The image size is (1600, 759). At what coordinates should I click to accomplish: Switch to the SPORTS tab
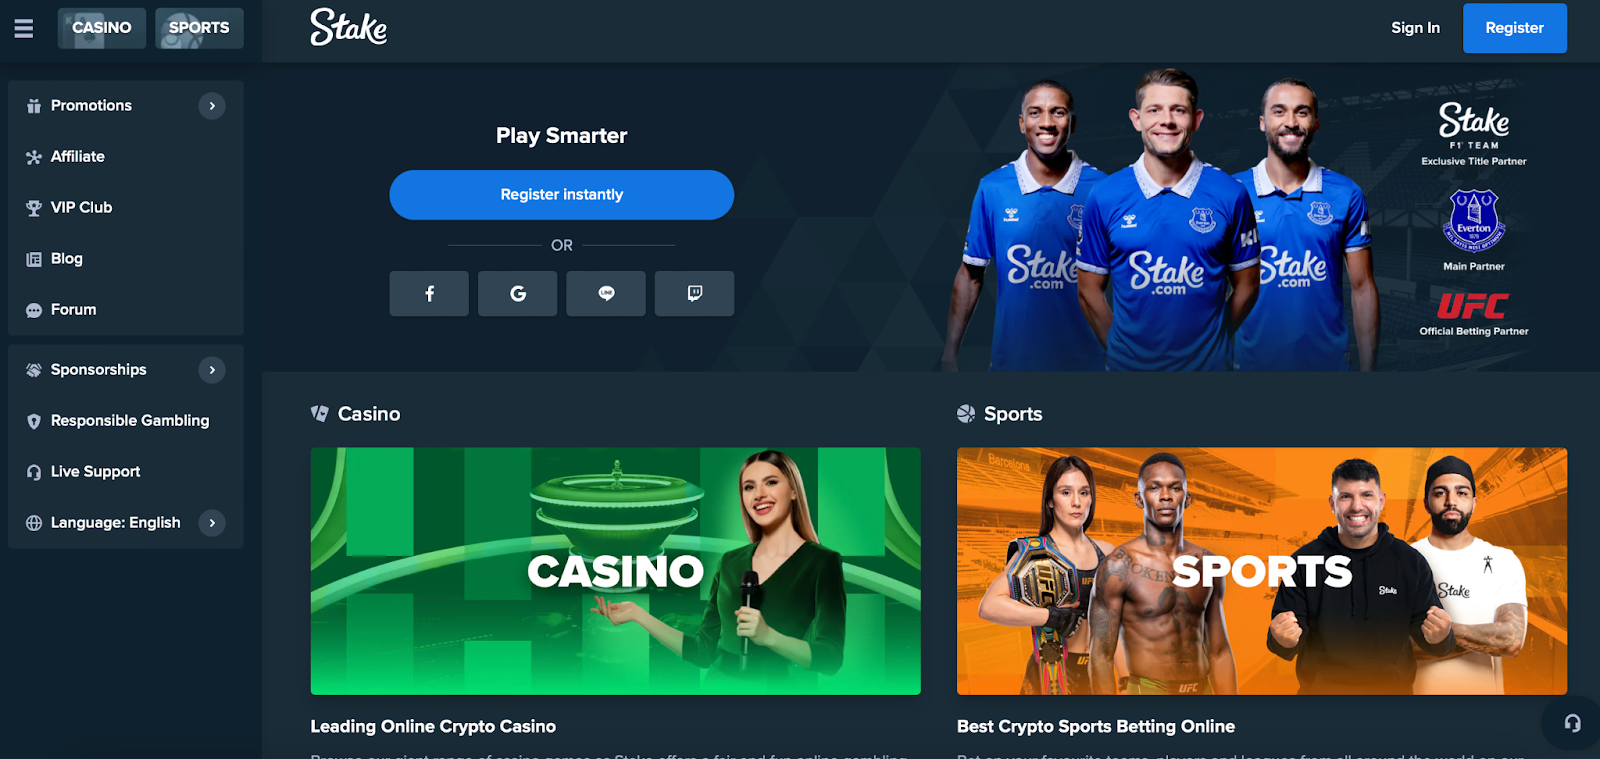pos(199,28)
